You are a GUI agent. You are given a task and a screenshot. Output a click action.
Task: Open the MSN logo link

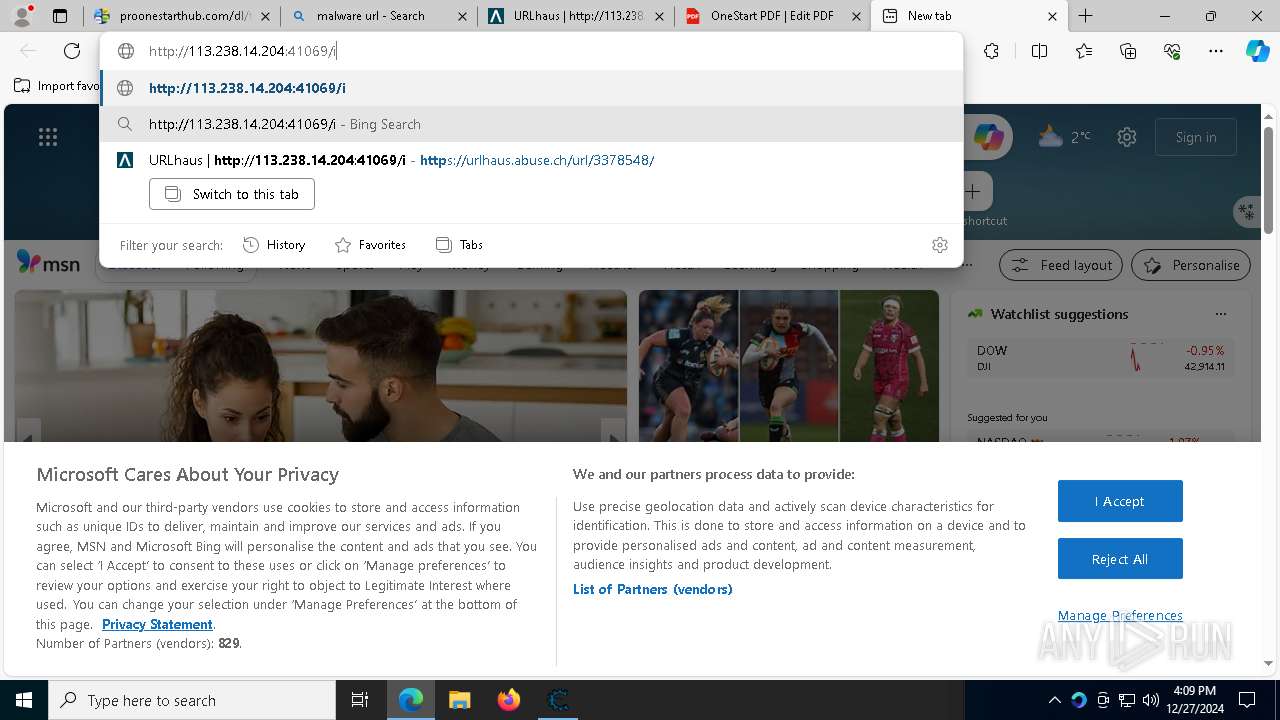point(48,263)
